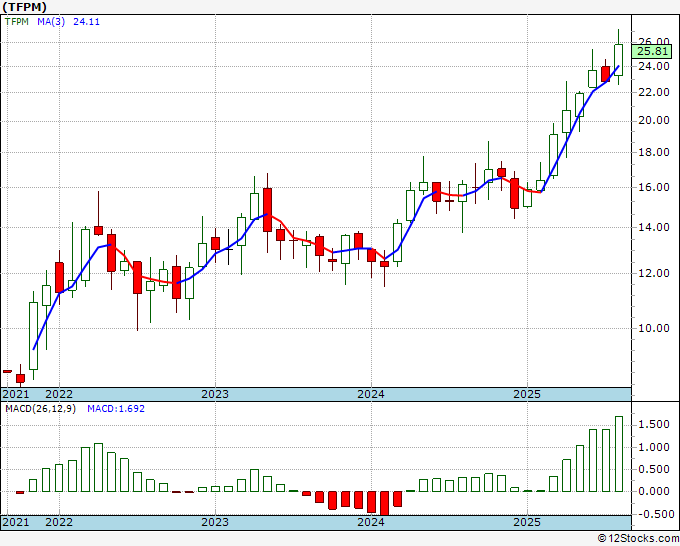The width and height of the screenshot is (680, 546).
Task: Click the MACD:1.692 value label
Action: [116, 409]
